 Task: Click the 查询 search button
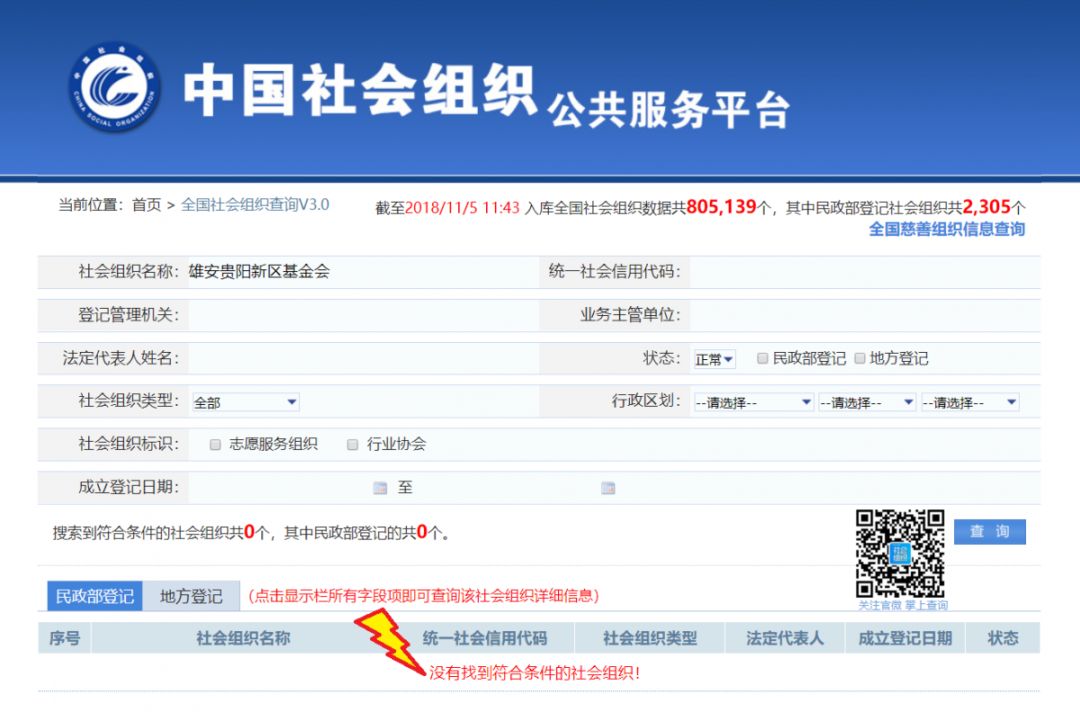(990, 532)
